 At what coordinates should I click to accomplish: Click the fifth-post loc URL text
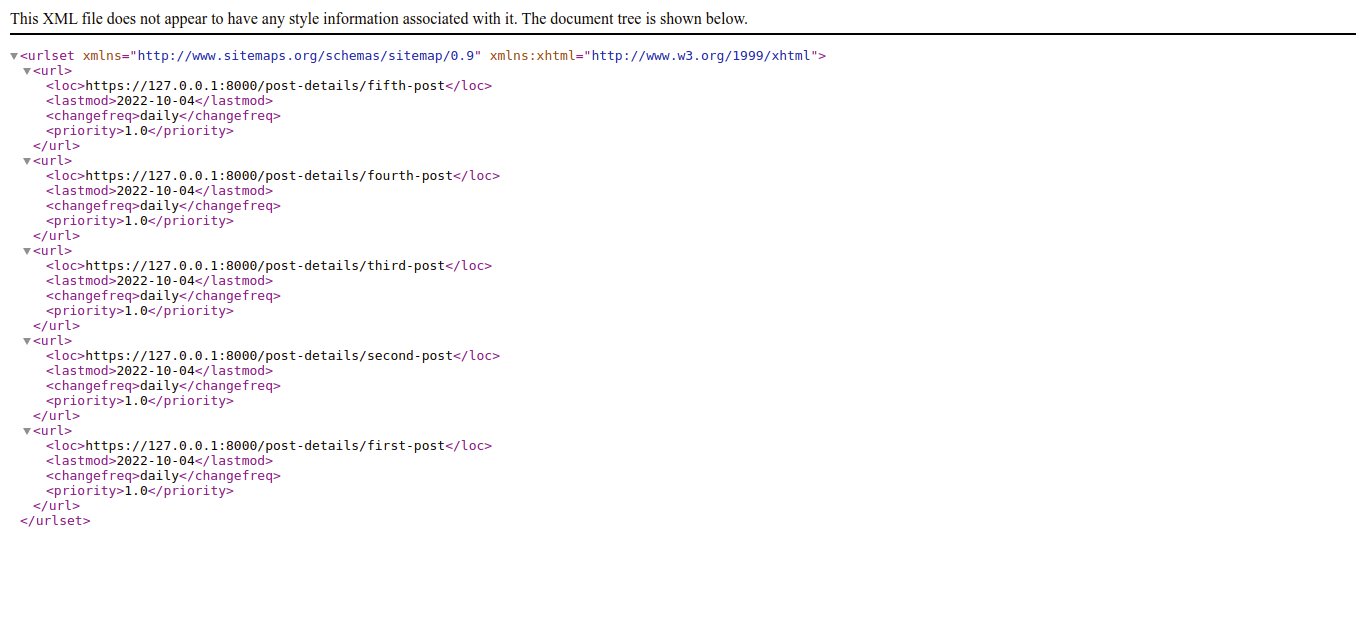click(264, 86)
